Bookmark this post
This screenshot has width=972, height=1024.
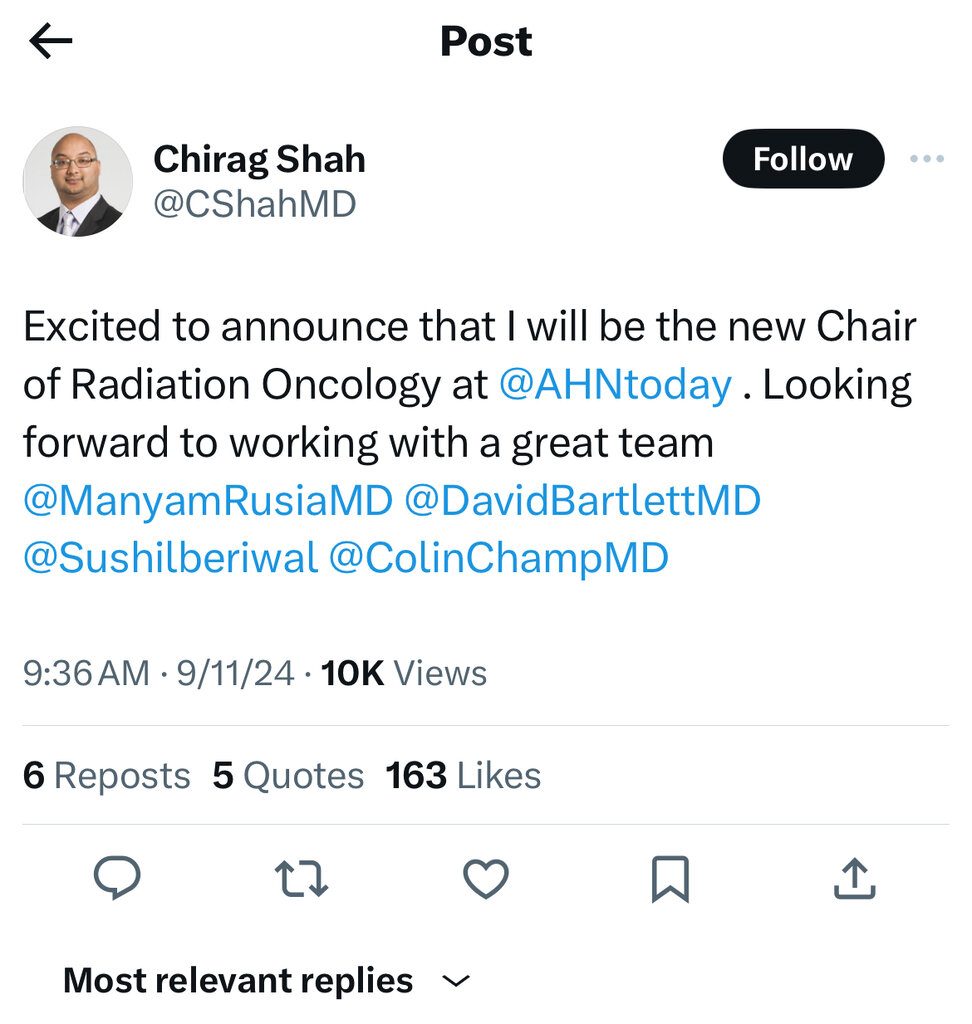(x=670, y=880)
